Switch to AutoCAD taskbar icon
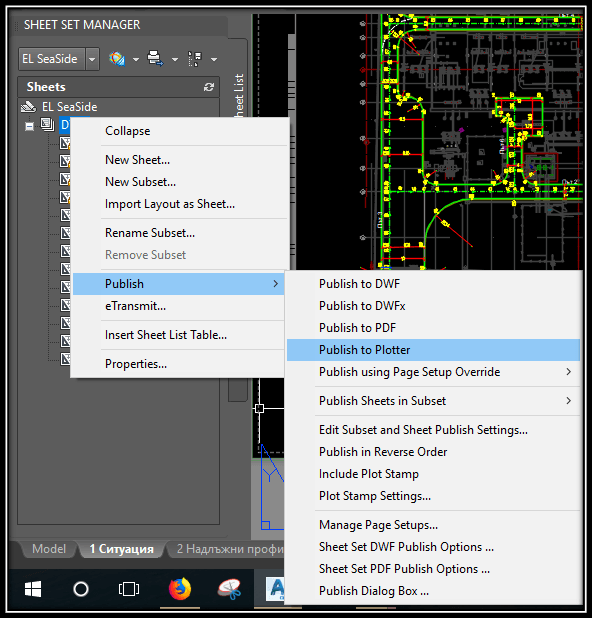This screenshot has height=618, width=592. pyautogui.click(x=275, y=589)
